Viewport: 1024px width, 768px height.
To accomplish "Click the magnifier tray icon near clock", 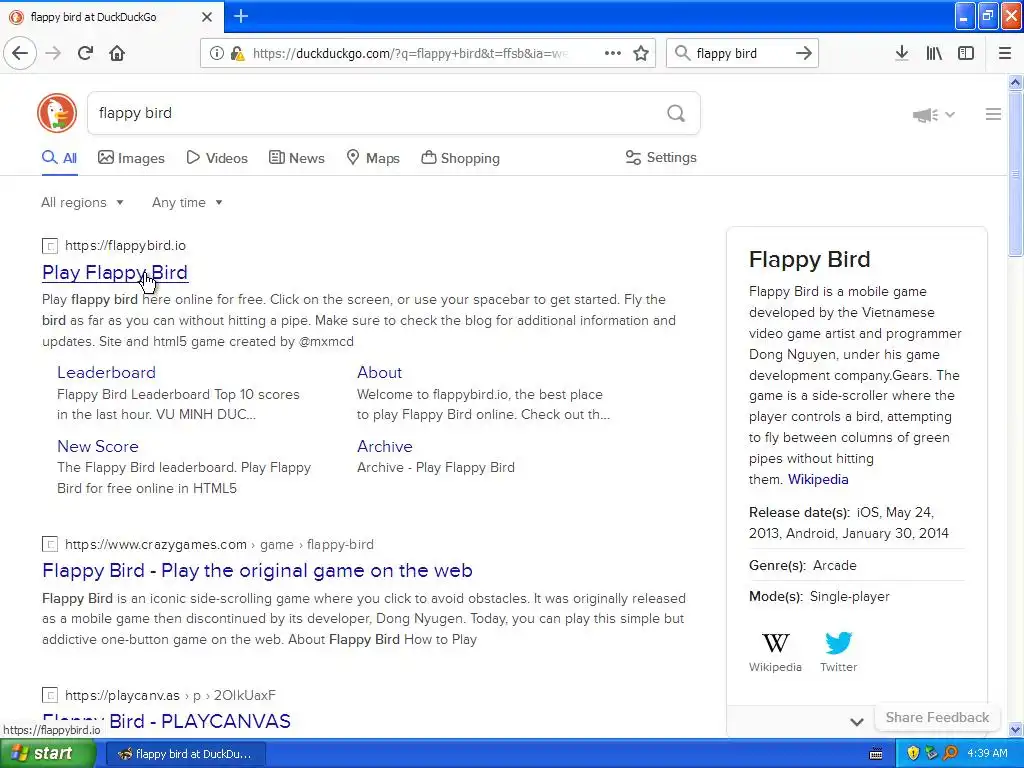I will [950, 754].
